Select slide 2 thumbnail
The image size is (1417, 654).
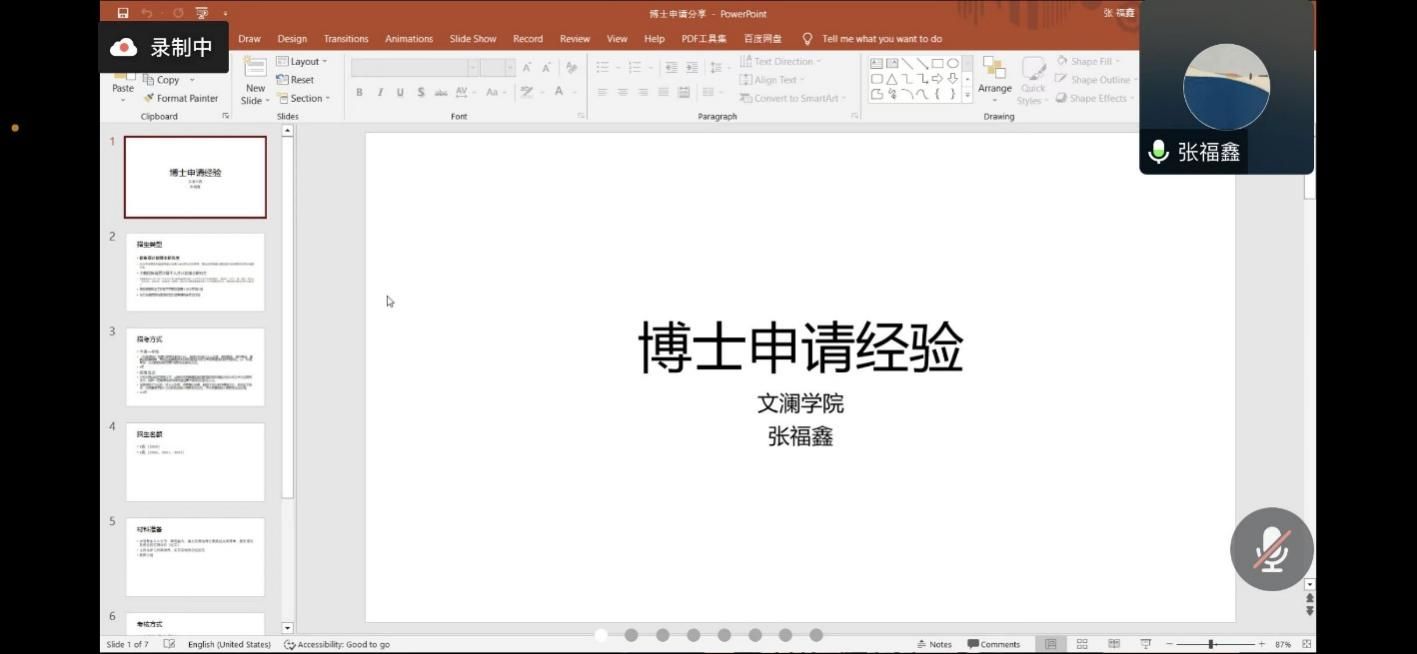[x=195, y=272]
